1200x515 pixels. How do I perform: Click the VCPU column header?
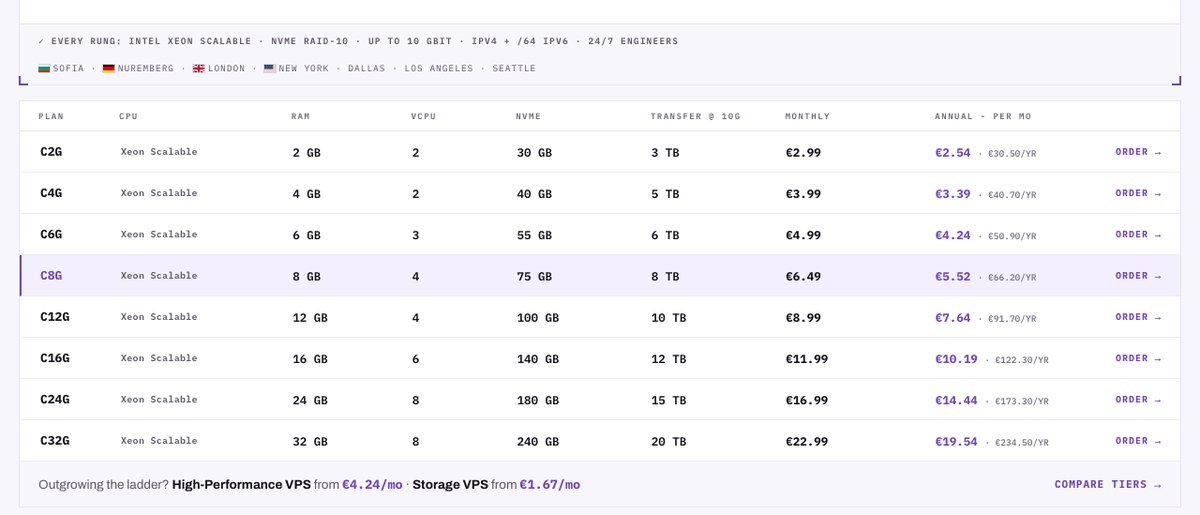(x=424, y=116)
